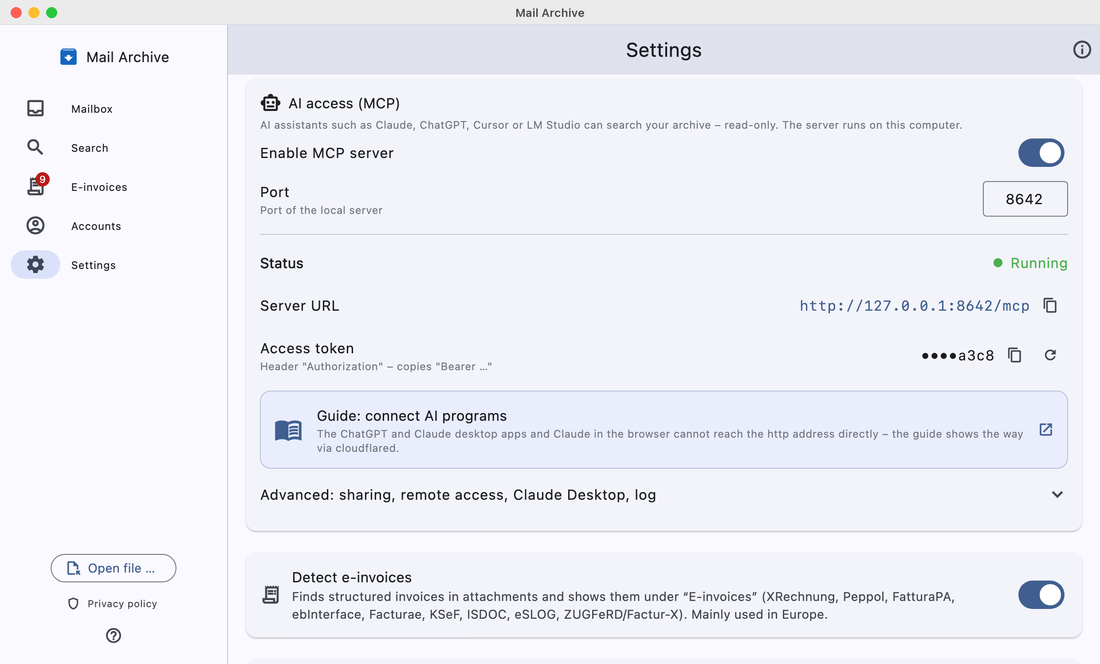1100x664 pixels.
Task: Open Accounts person icon
Action: (35, 225)
